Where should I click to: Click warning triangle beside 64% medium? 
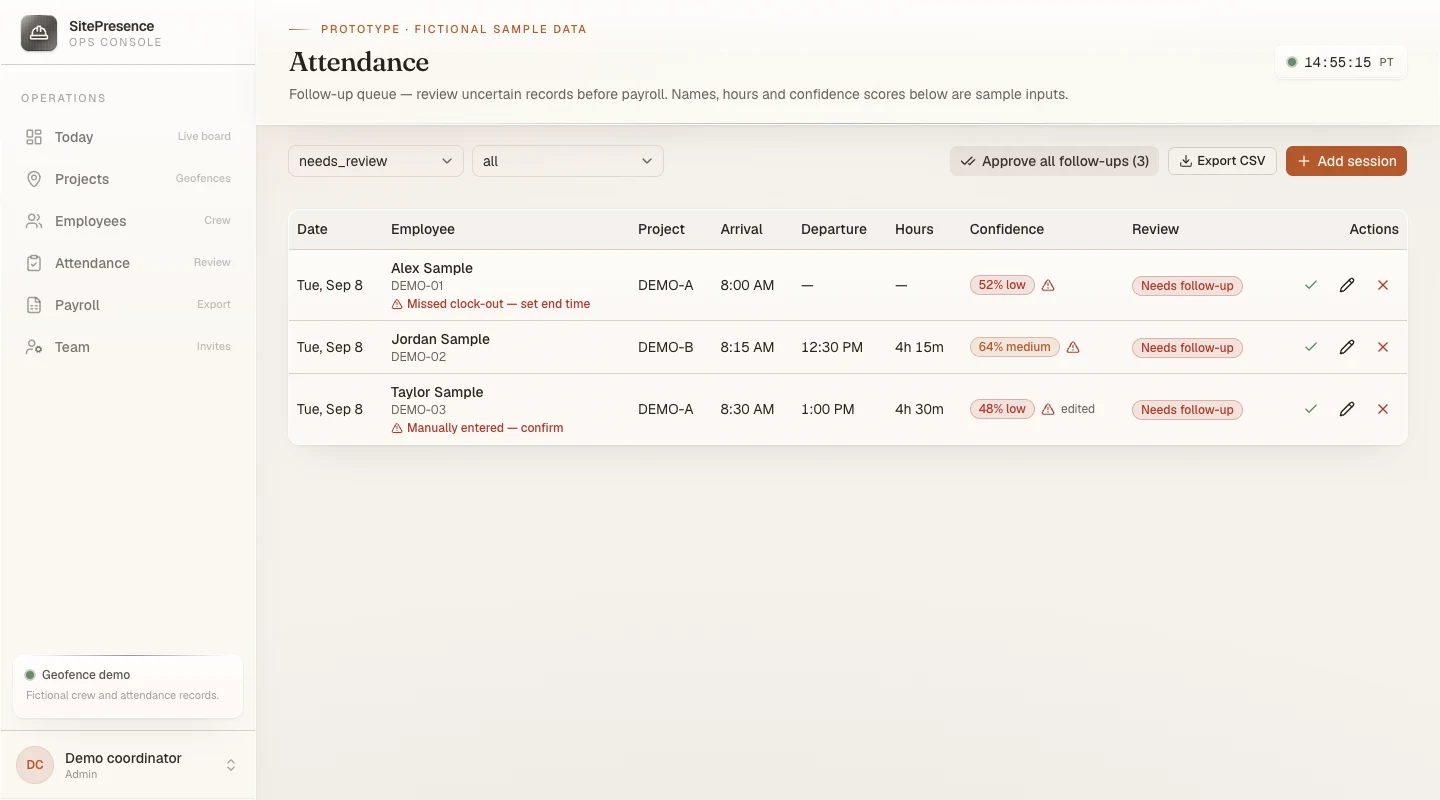(1073, 347)
